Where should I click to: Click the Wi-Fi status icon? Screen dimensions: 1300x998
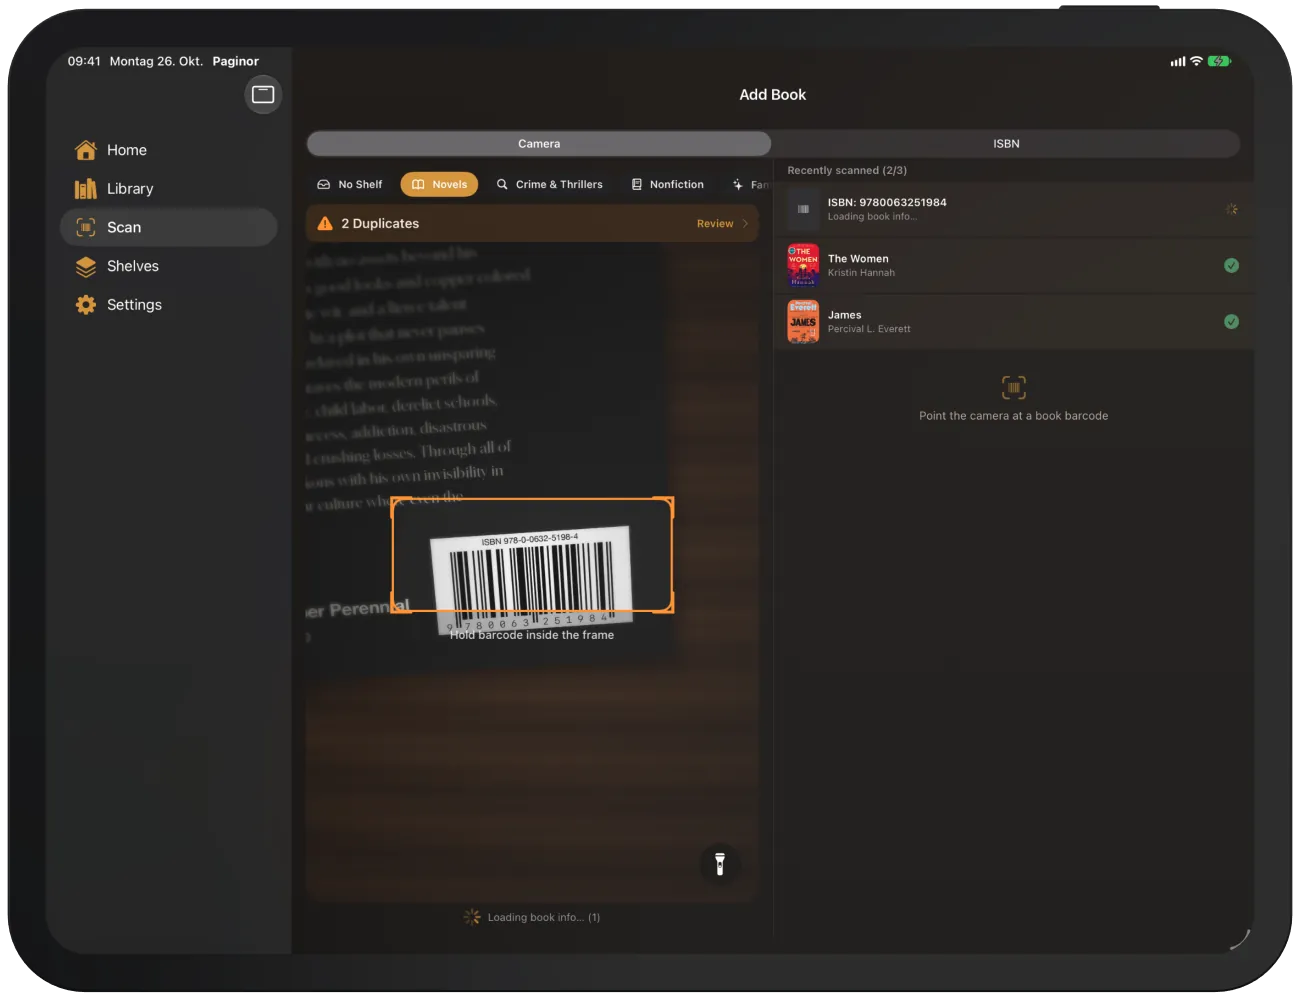(x=1196, y=62)
